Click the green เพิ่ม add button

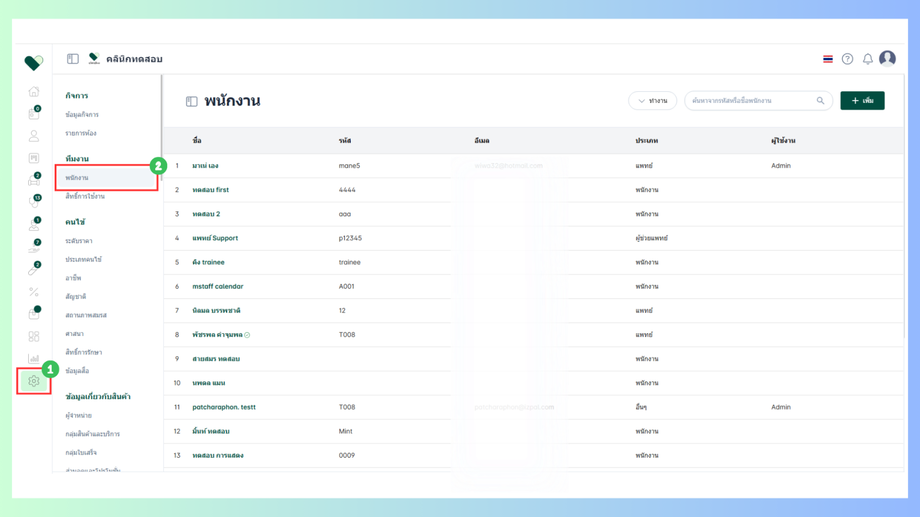tap(862, 101)
